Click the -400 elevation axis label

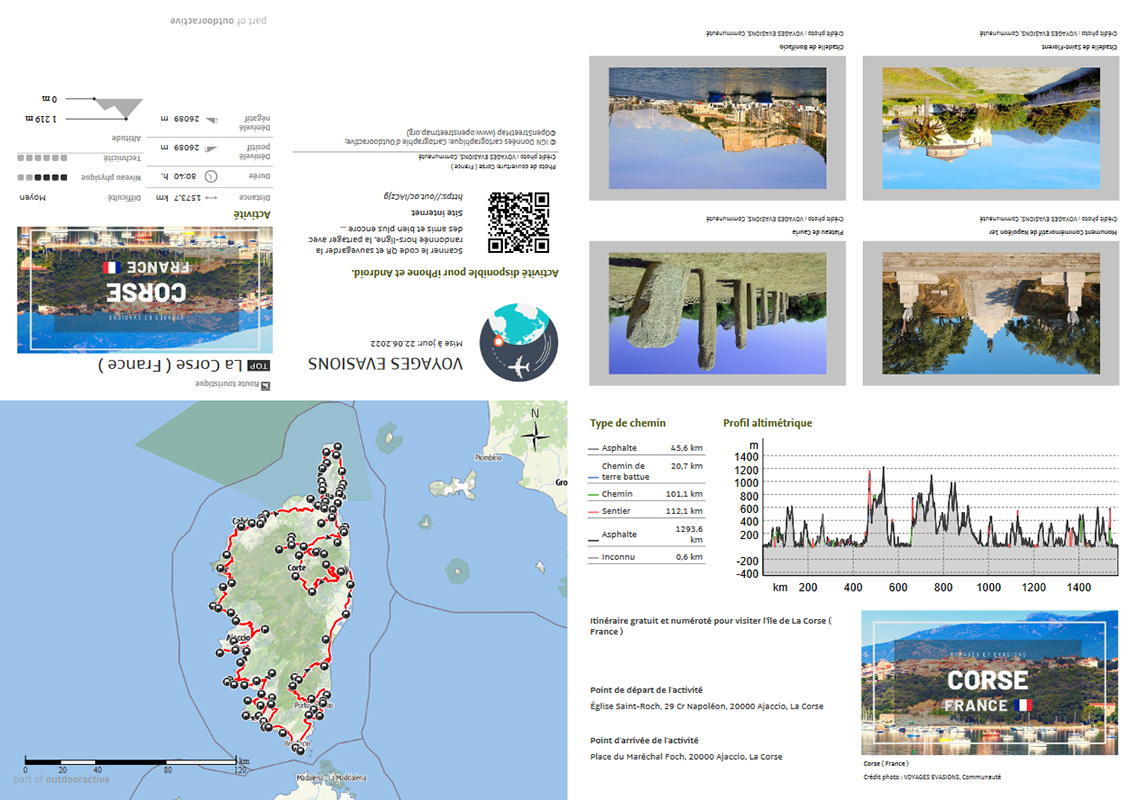[x=747, y=574]
